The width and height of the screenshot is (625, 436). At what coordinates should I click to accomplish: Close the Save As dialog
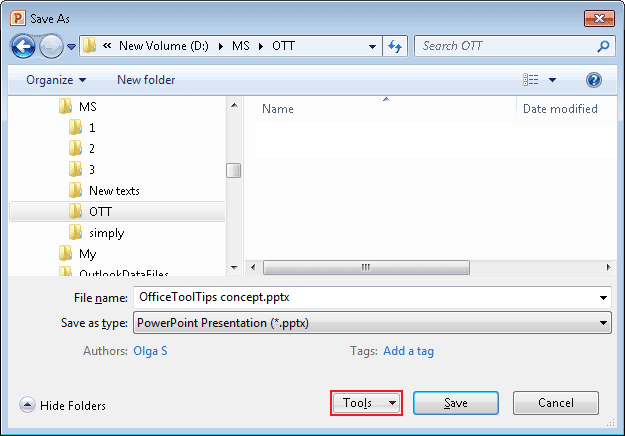(x=599, y=18)
